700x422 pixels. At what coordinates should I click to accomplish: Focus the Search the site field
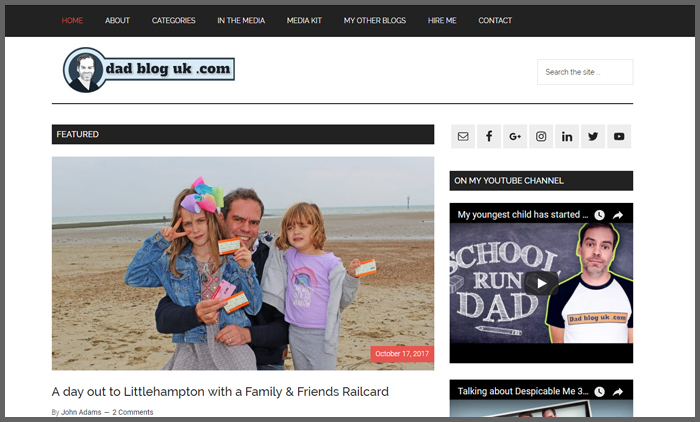(585, 72)
